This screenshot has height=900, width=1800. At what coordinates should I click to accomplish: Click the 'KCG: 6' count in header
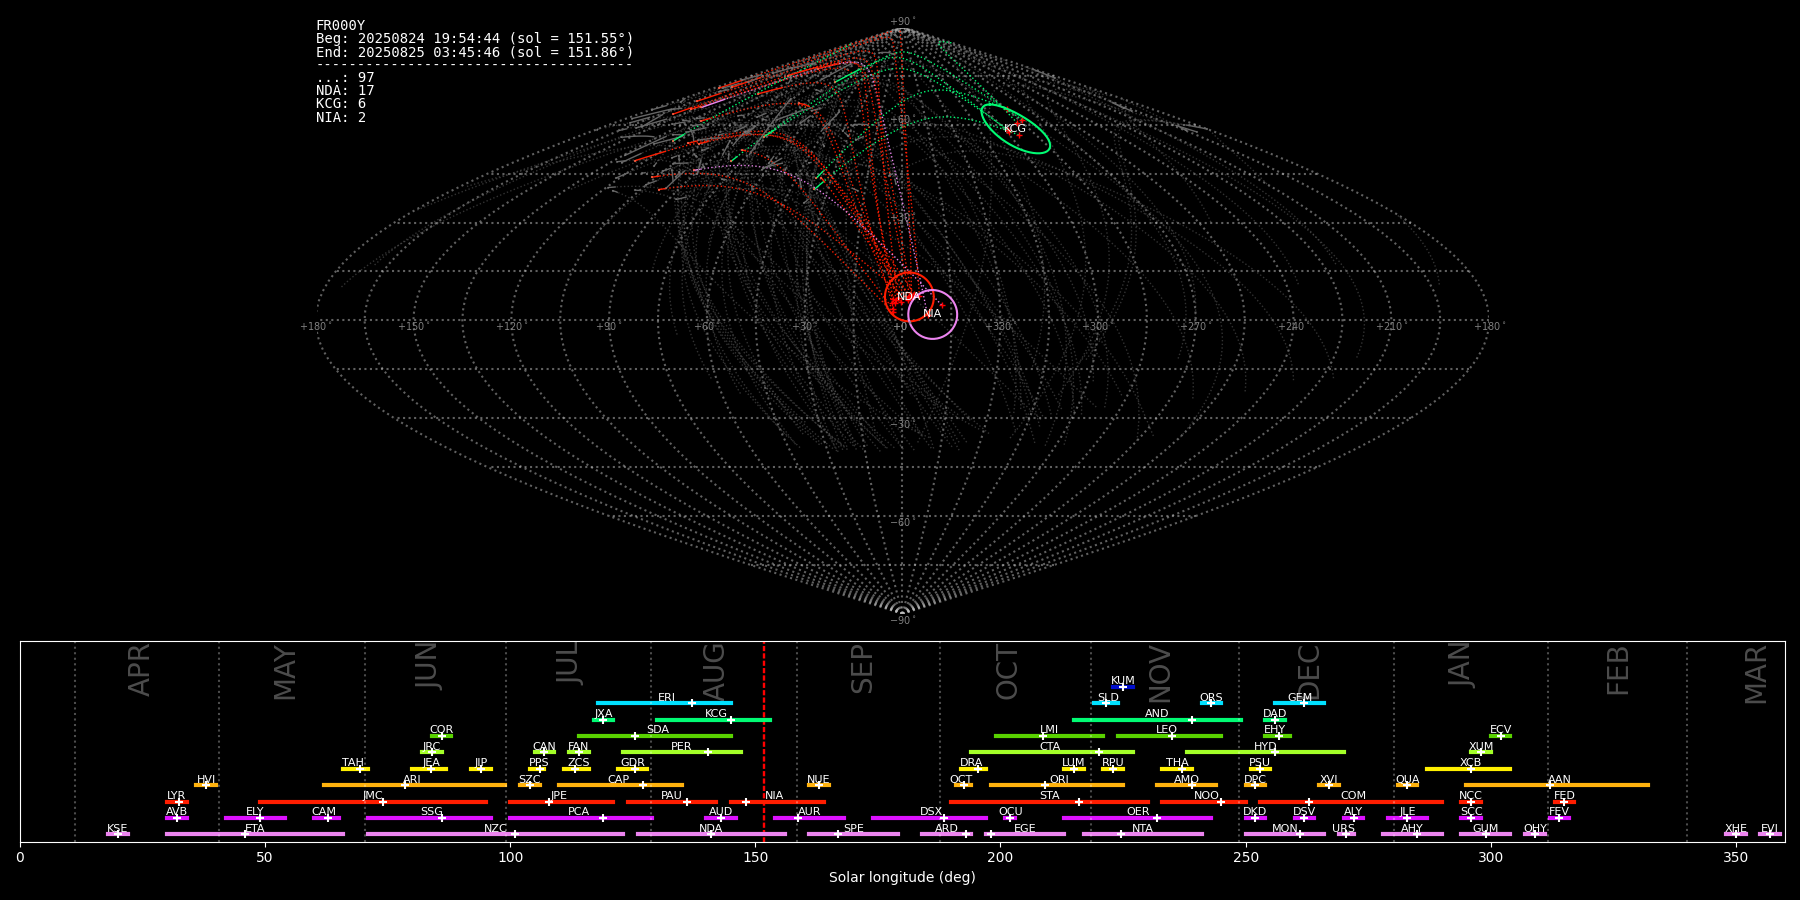341,104
